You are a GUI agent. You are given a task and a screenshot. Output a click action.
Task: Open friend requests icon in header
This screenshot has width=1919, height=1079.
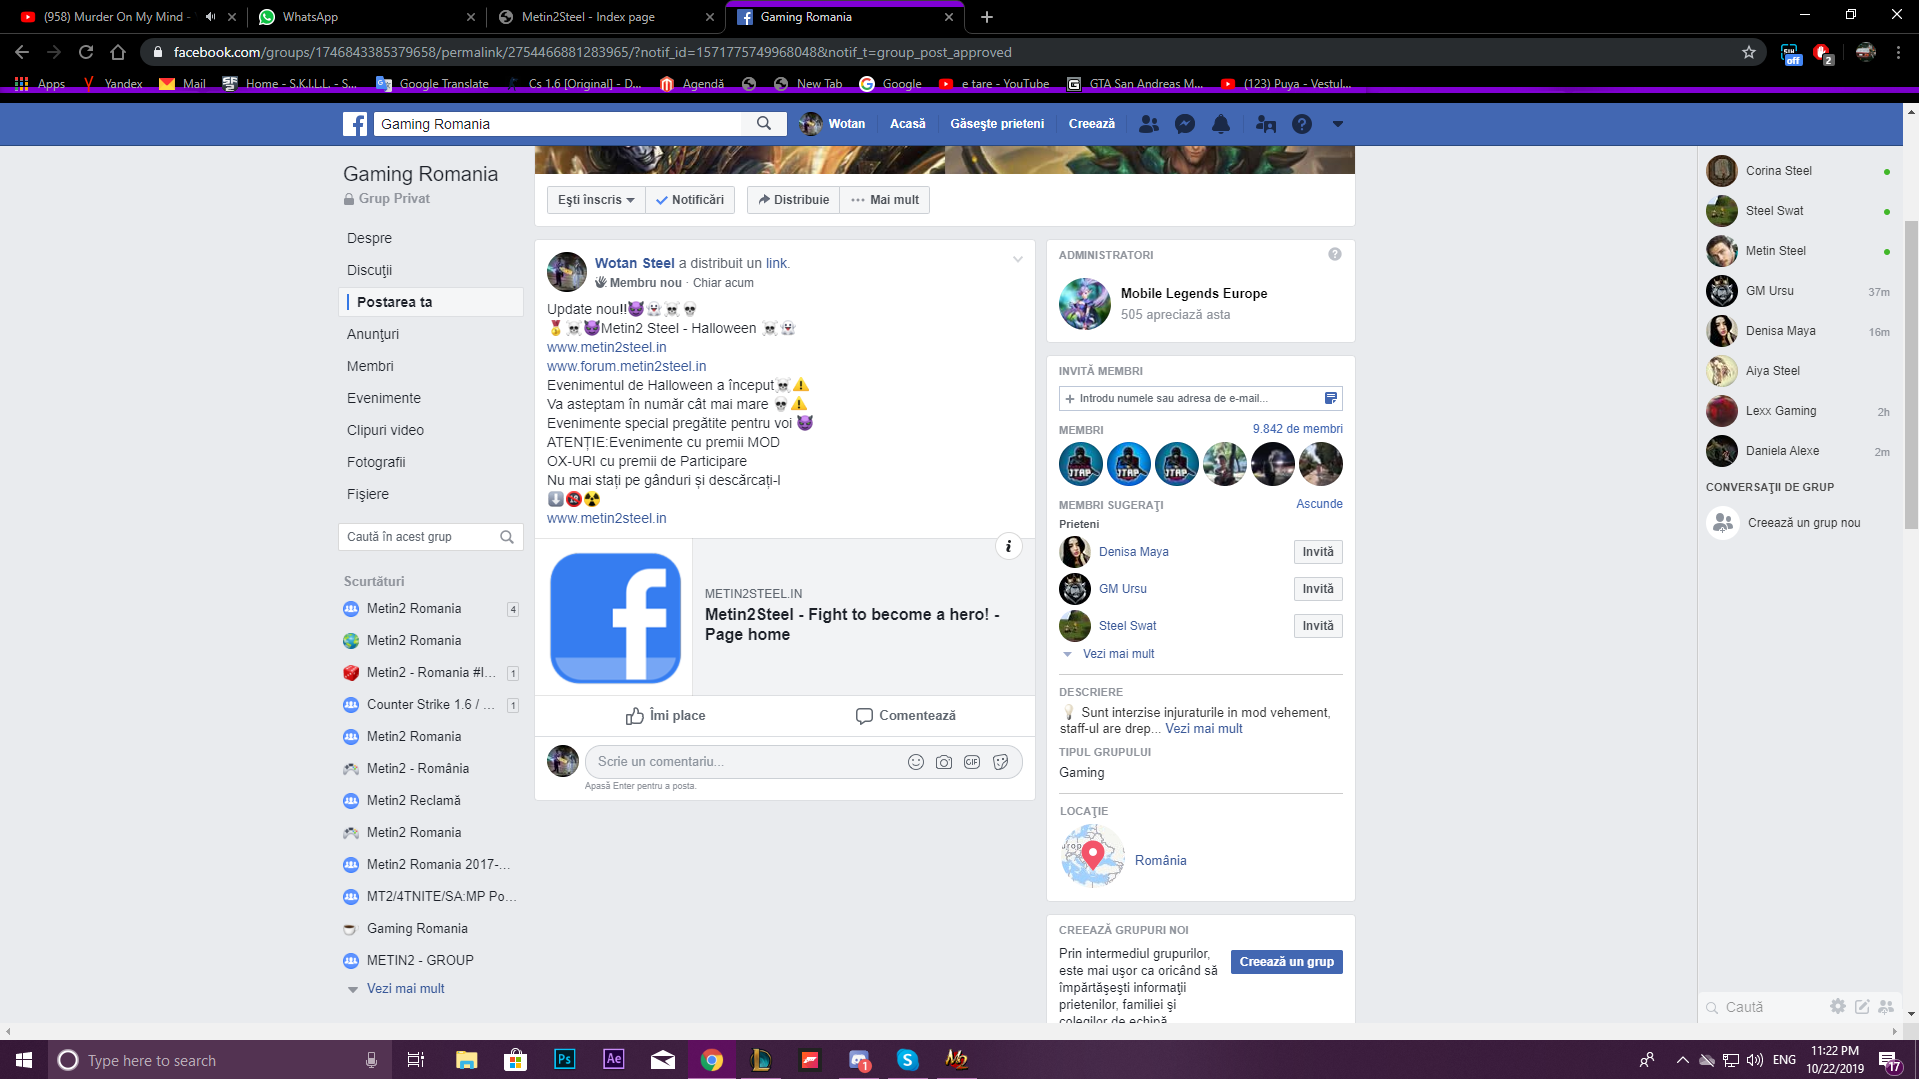tap(1149, 124)
